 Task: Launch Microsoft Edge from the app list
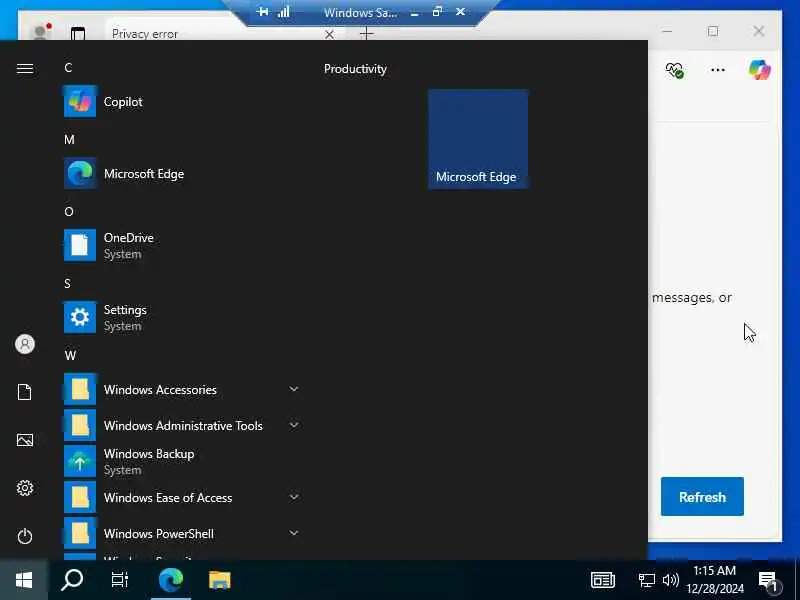tap(182, 173)
